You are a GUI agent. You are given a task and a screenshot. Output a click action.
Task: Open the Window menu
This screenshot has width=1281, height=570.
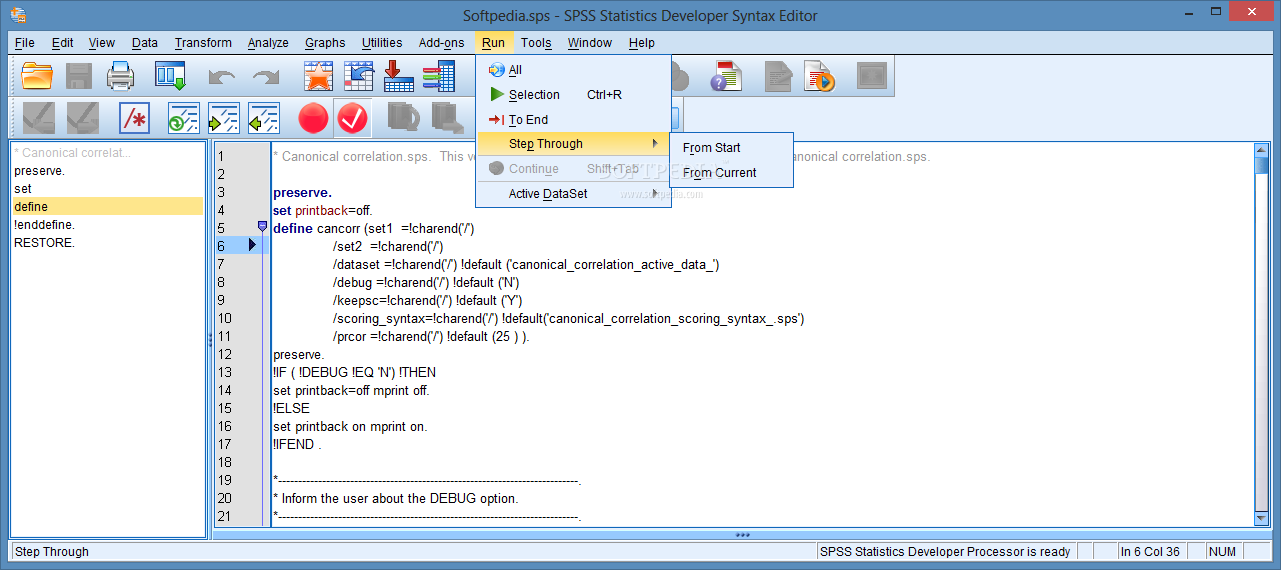(x=590, y=43)
